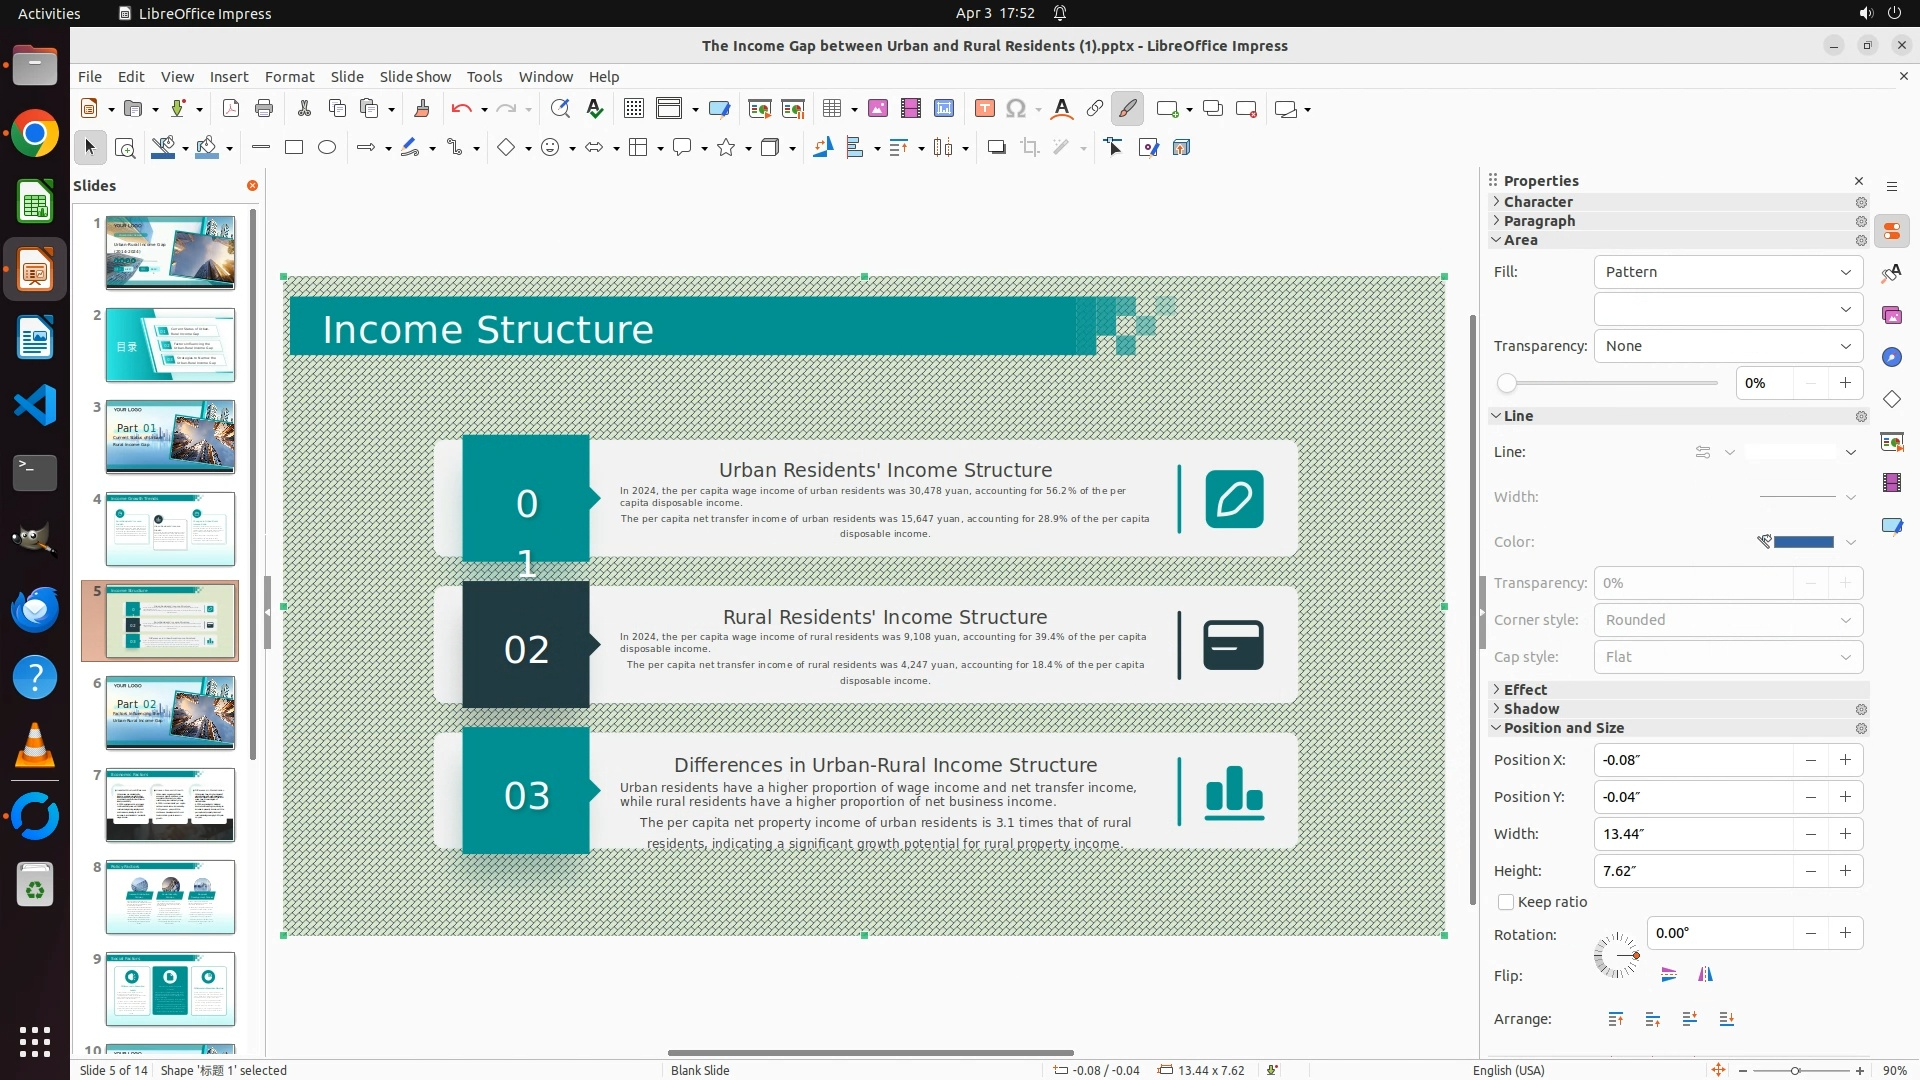Select slide 8 thumbnail in Slides panel

[x=170, y=897]
